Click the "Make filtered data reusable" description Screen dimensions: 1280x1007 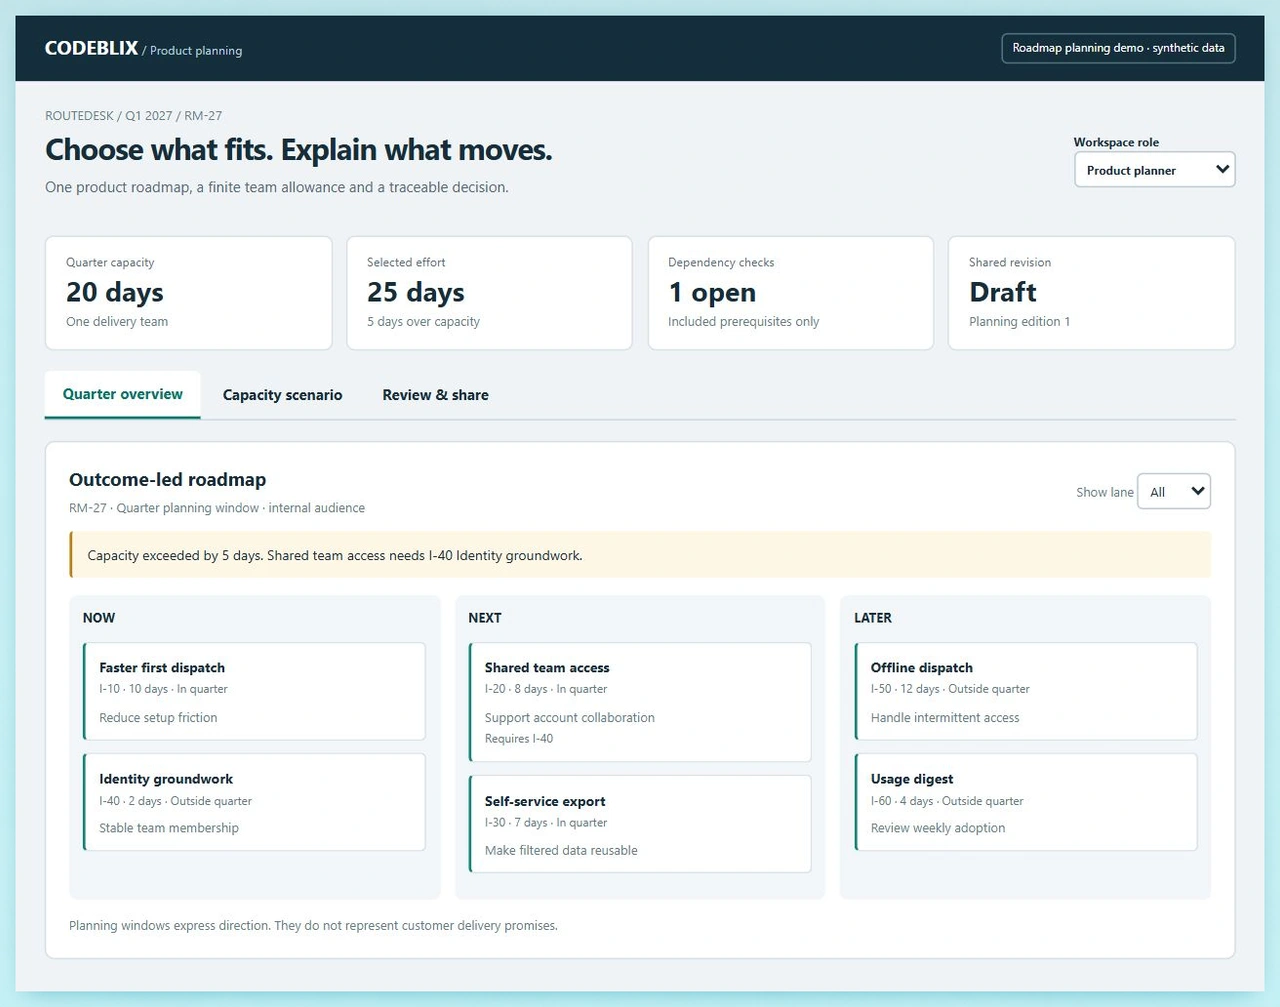coord(561,851)
